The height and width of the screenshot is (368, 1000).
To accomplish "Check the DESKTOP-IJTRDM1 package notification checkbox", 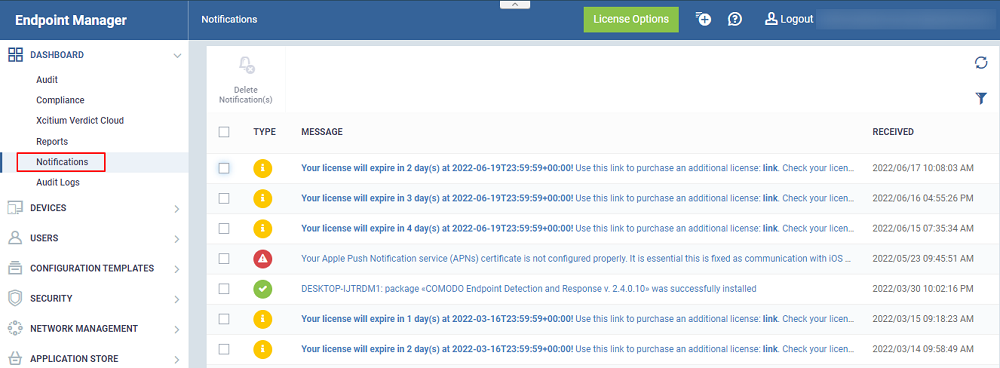I will click(x=224, y=289).
